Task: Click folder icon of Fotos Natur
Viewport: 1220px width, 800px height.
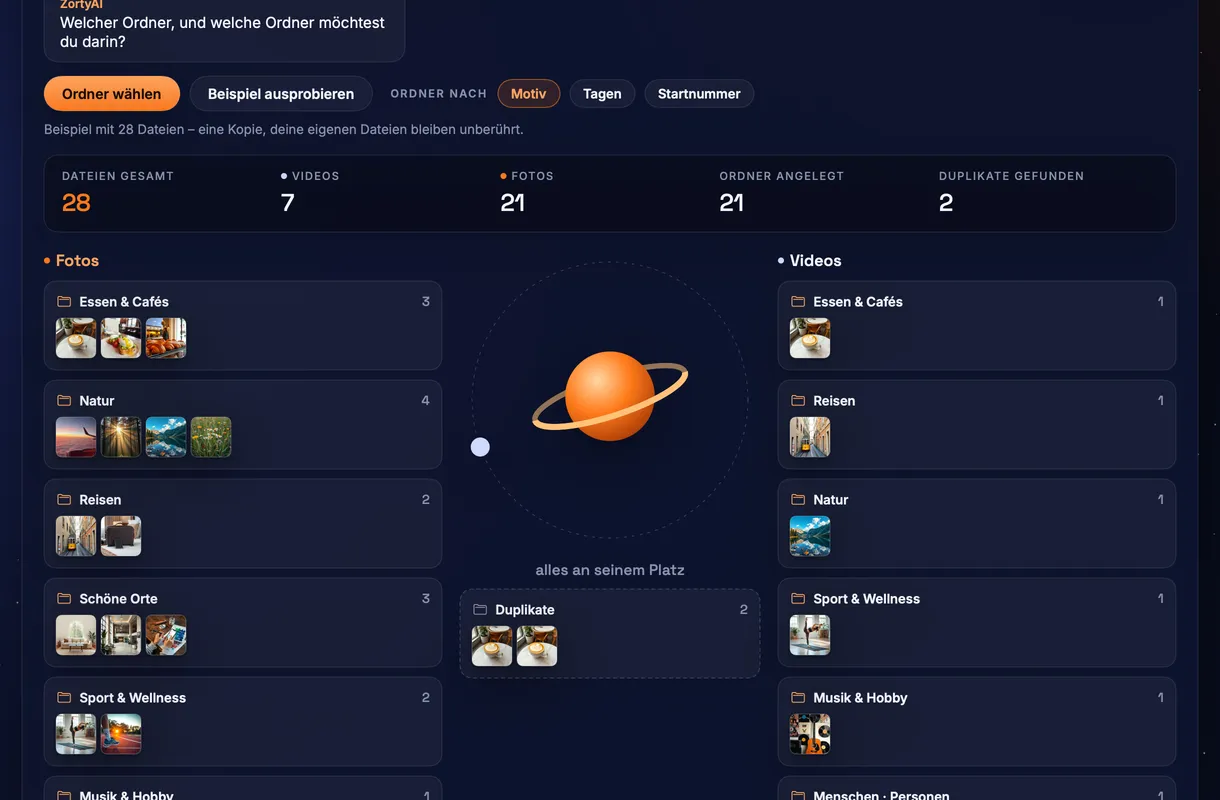Action: 64,400
